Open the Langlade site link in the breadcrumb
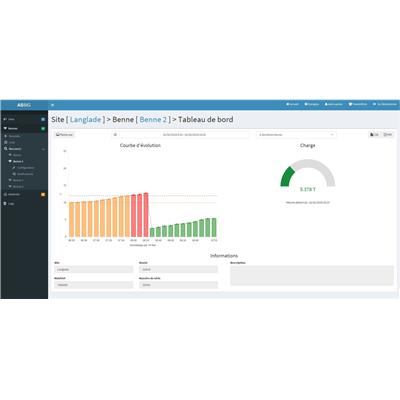 pos(85,119)
